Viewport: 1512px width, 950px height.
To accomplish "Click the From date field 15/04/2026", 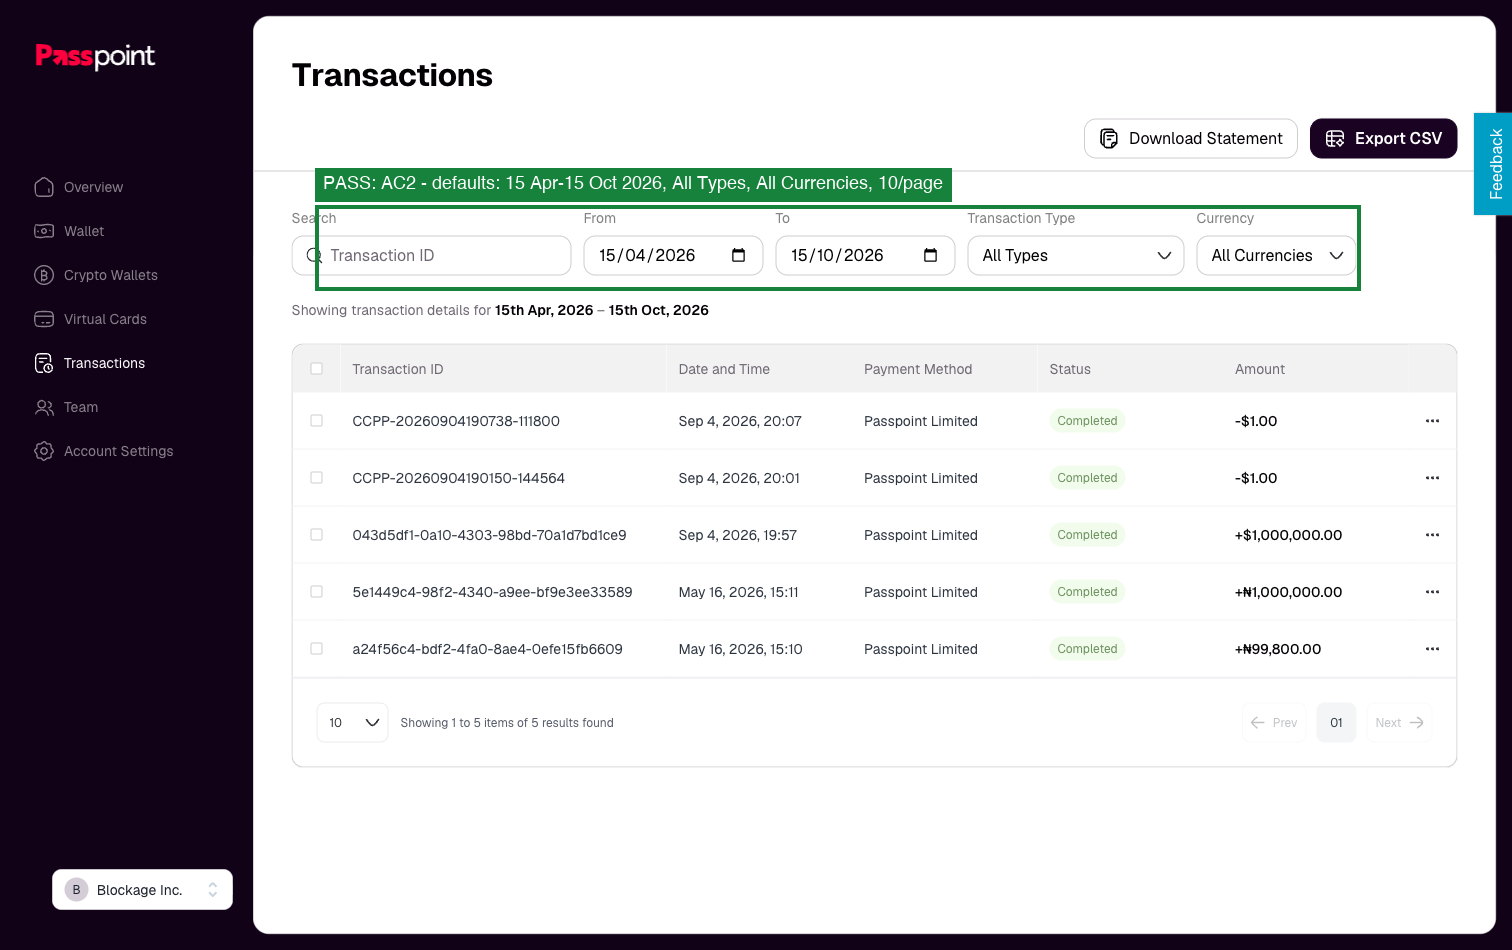I will tap(674, 256).
